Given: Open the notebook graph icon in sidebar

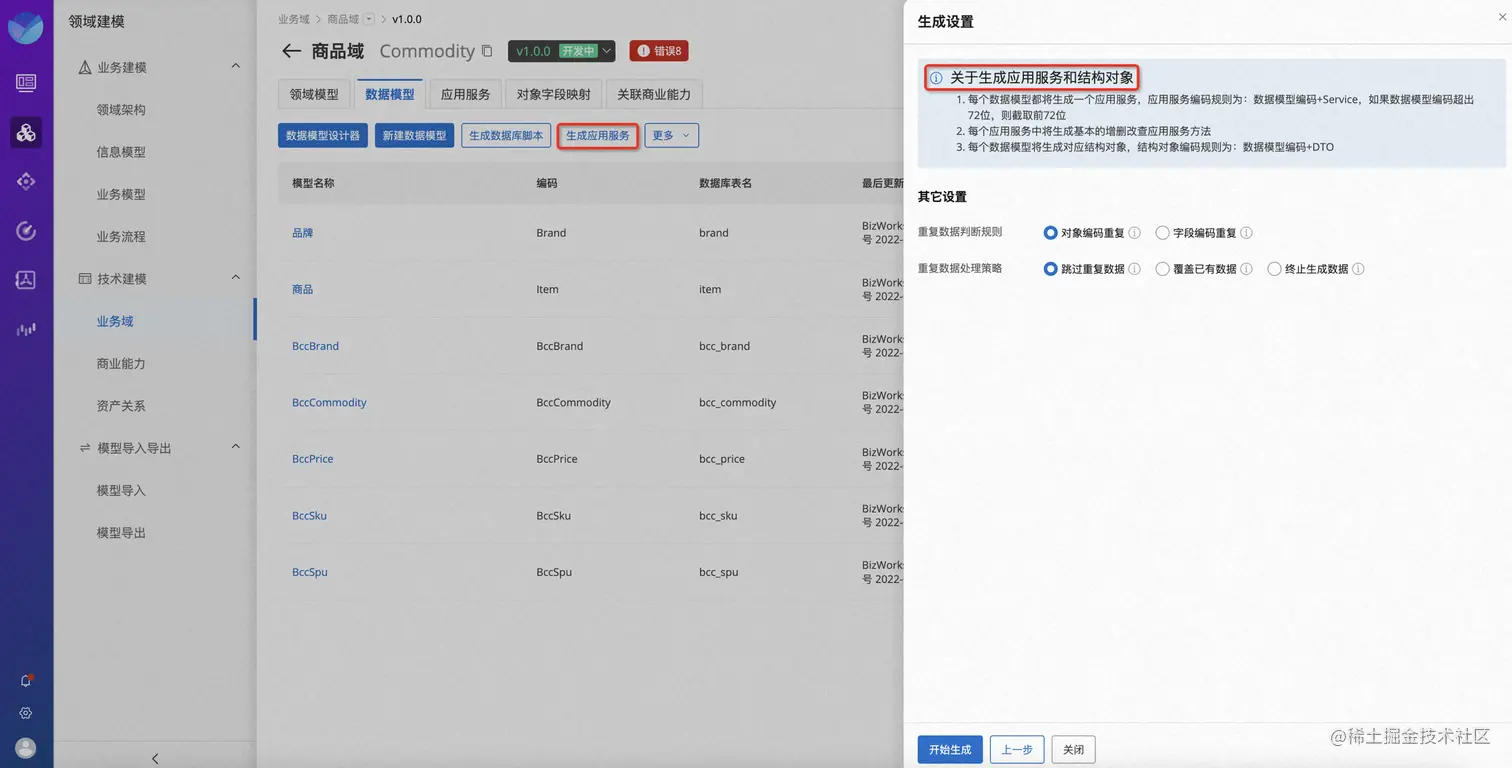Looking at the screenshot, I should [26, 280].
